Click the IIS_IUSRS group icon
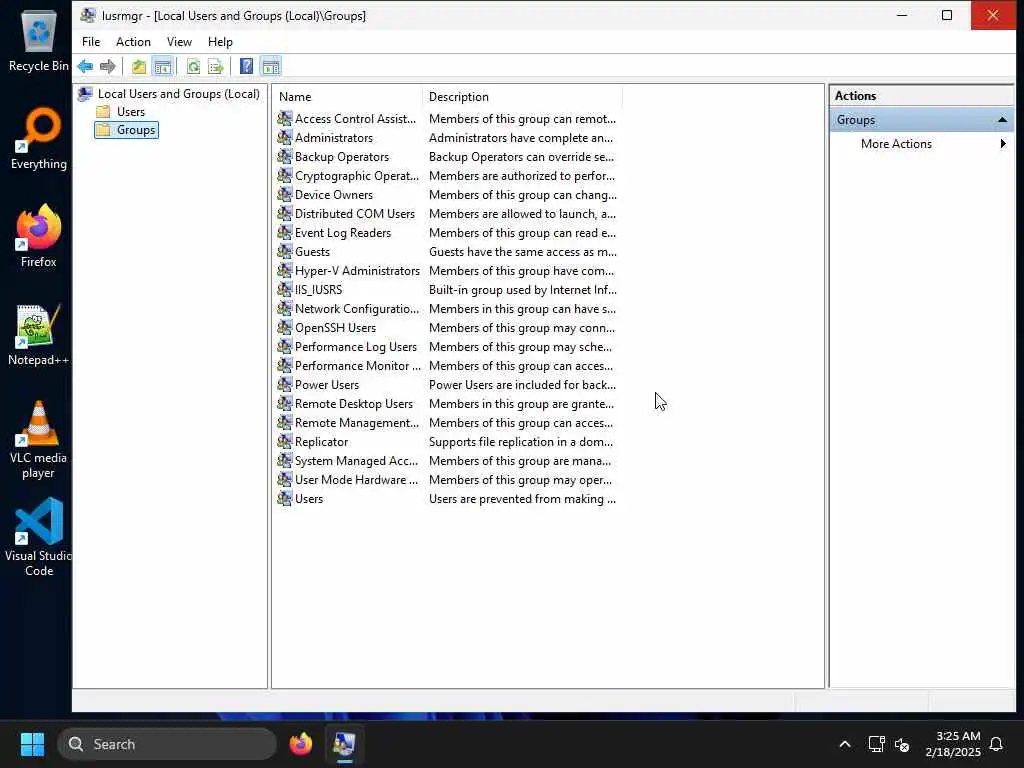 point(284,289)
